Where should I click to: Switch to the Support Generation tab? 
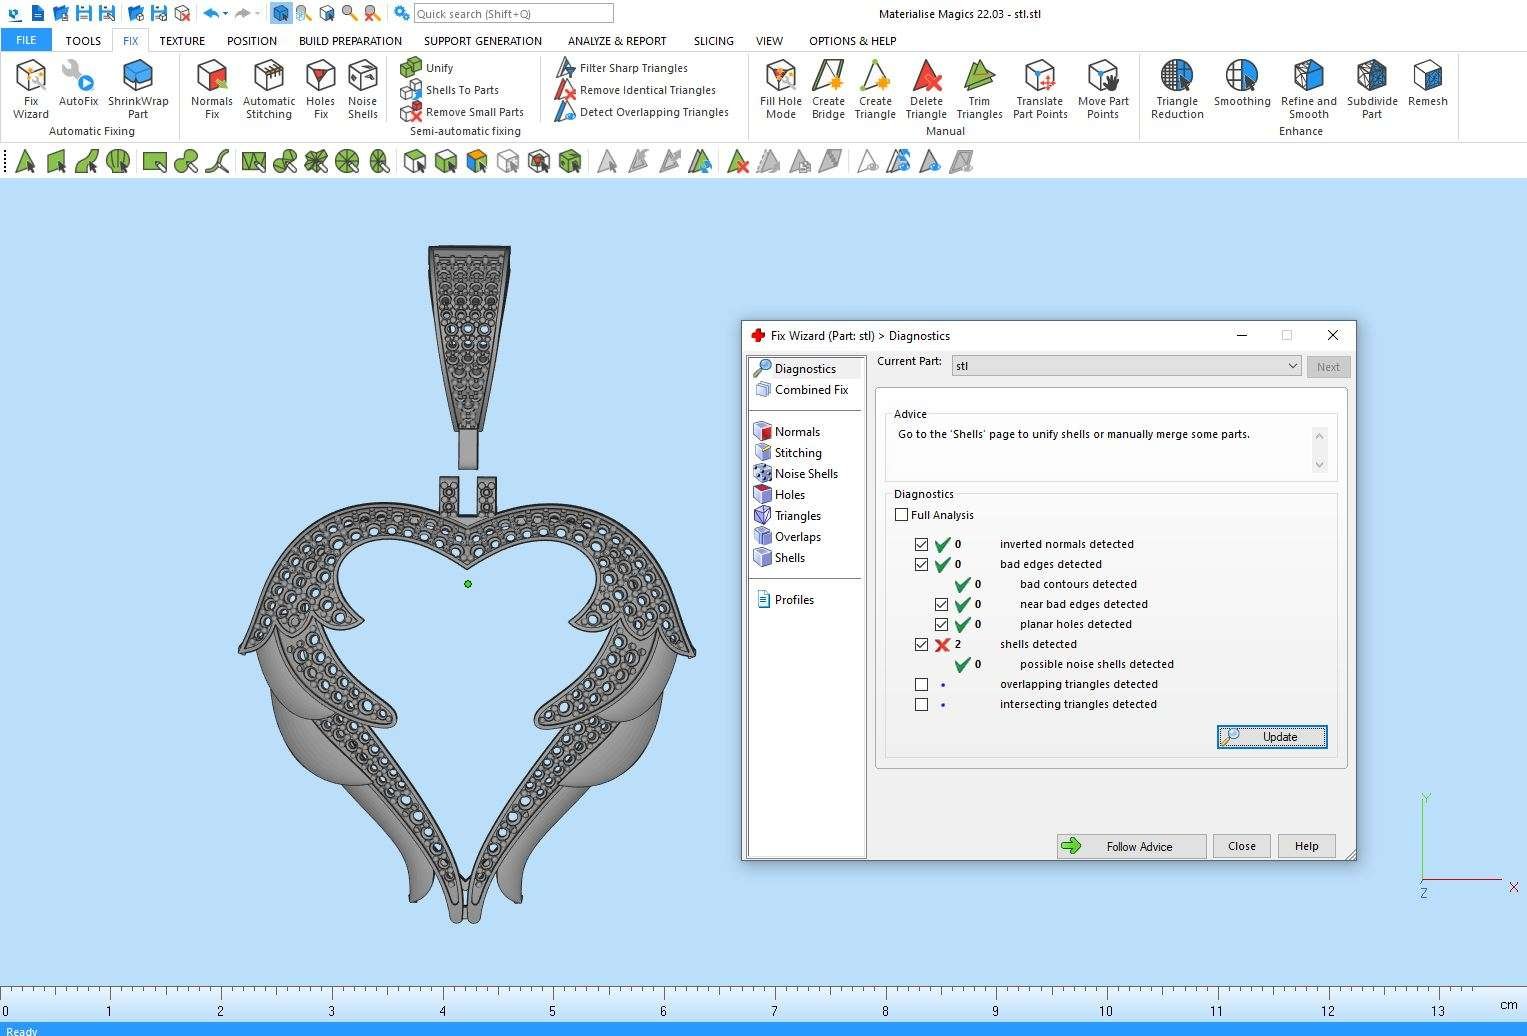coord(482,41)
